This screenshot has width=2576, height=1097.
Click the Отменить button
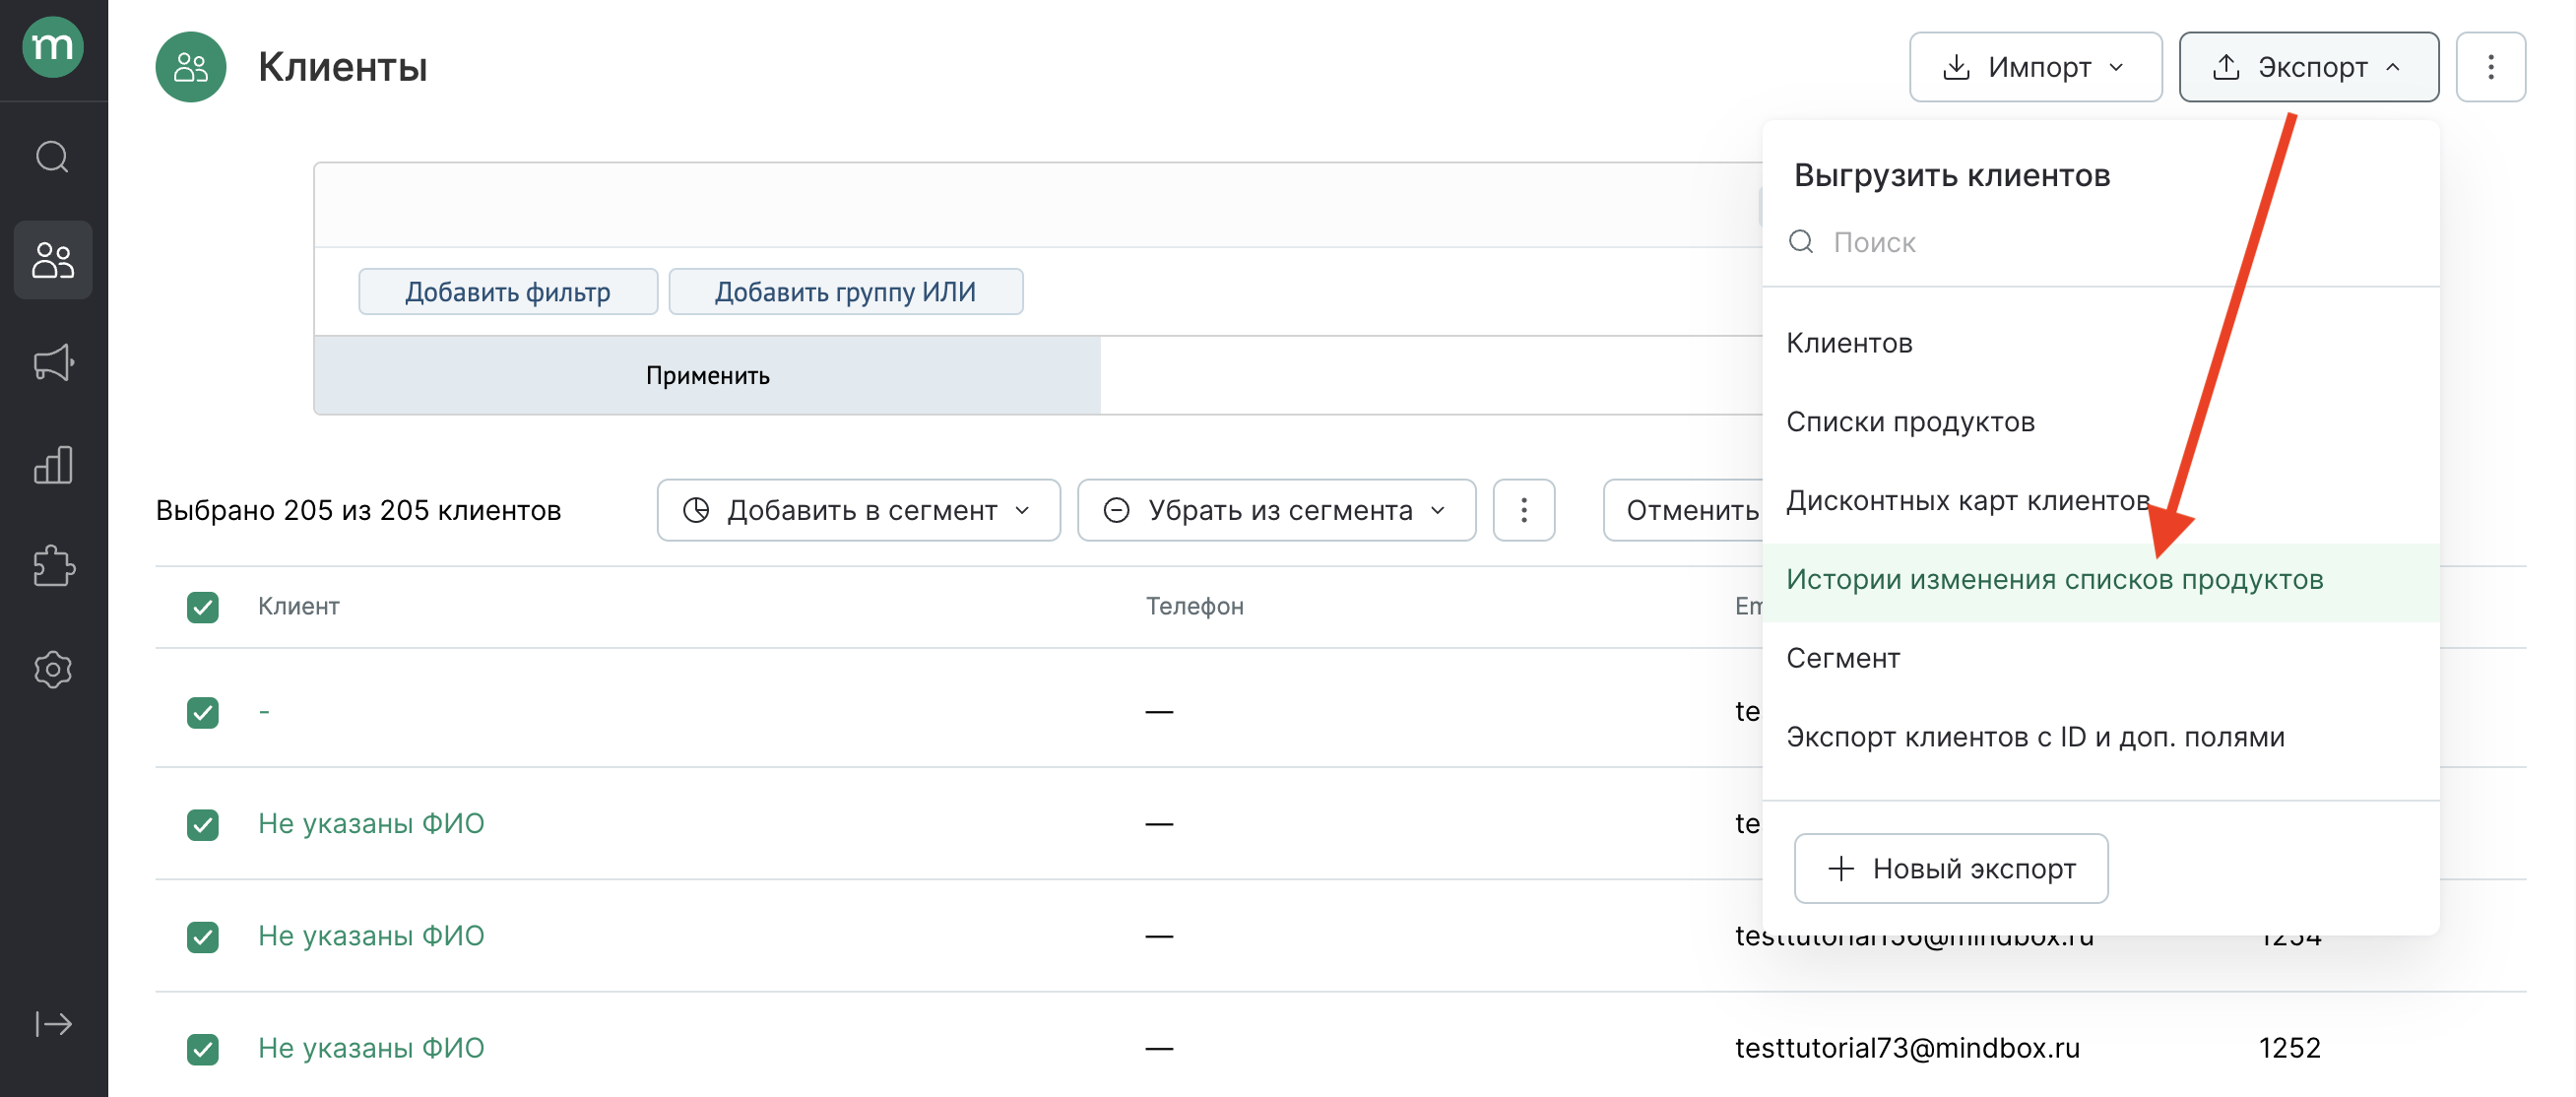pyautogui.click(x=1685, y=510)
